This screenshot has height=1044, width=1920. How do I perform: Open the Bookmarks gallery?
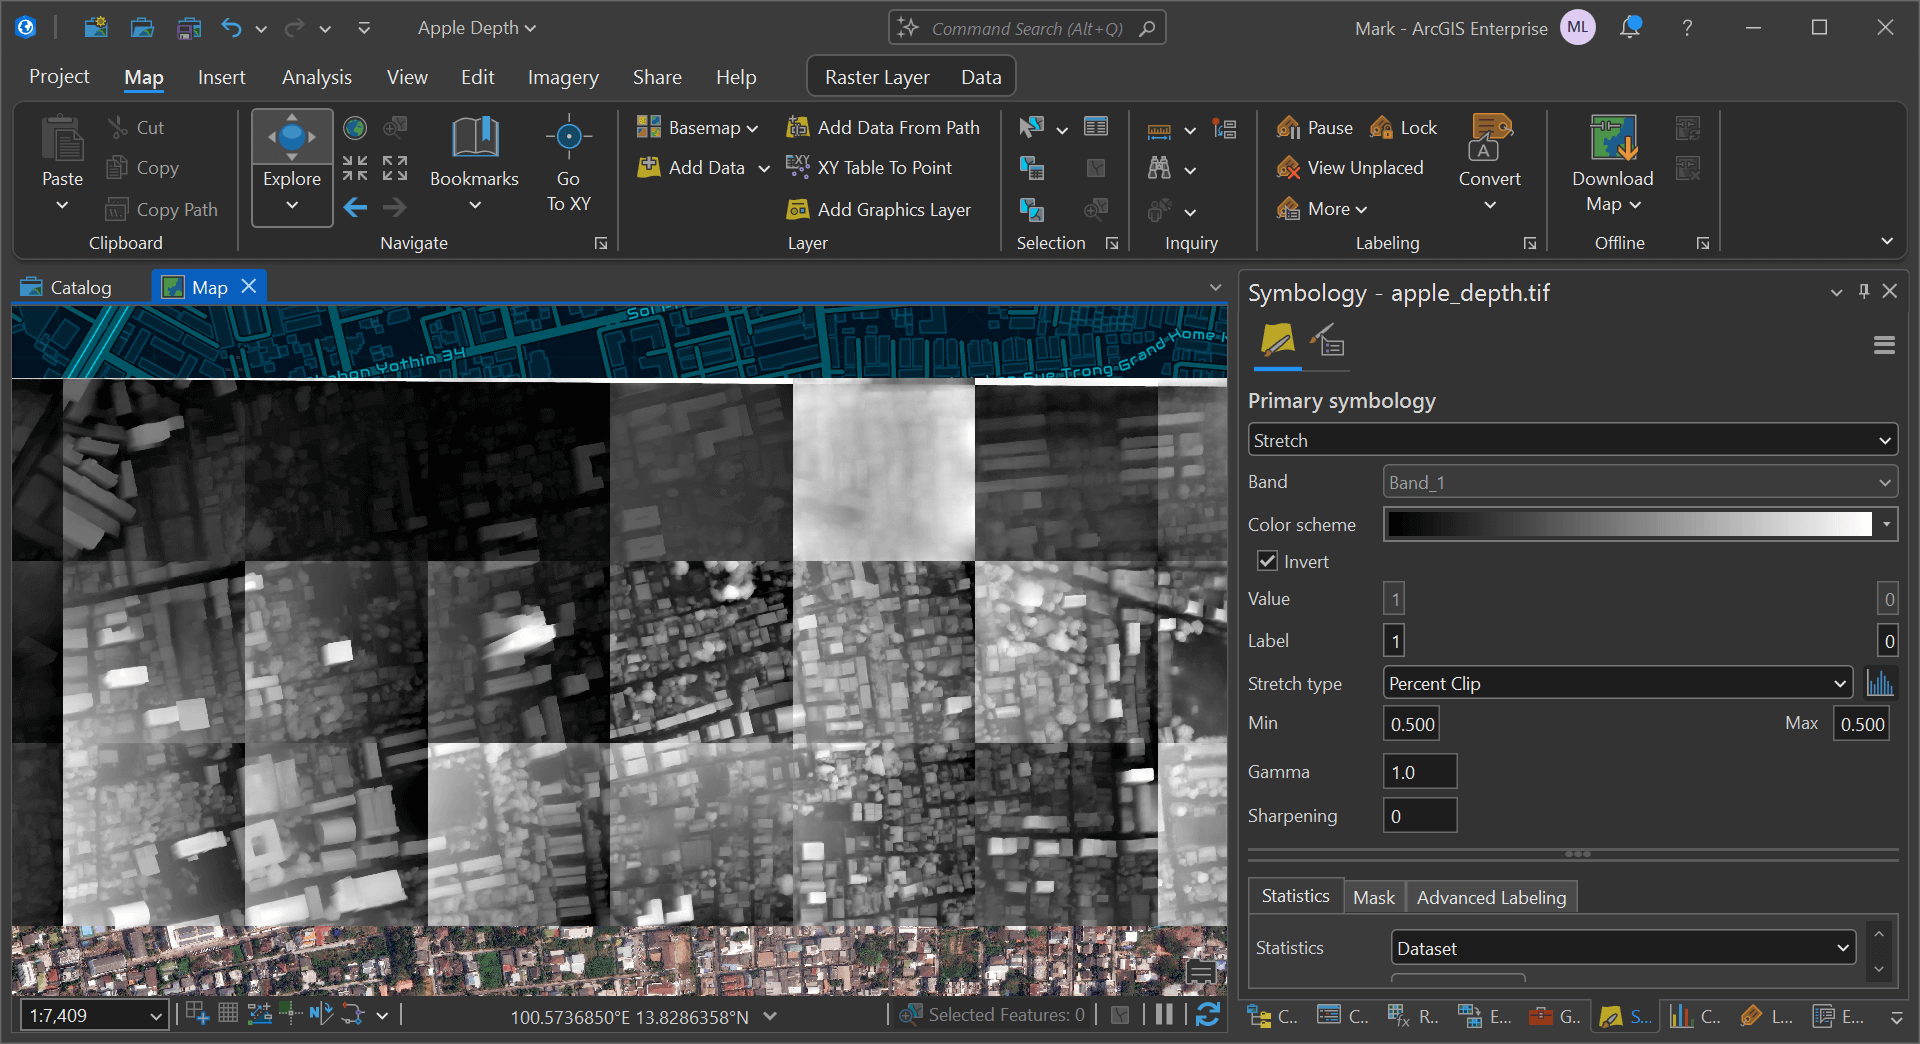(474, 164)
